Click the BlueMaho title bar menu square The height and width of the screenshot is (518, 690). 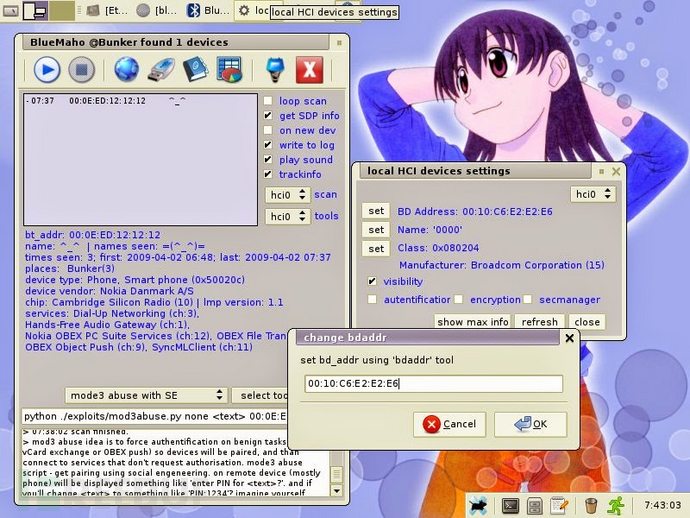point(339,43)
